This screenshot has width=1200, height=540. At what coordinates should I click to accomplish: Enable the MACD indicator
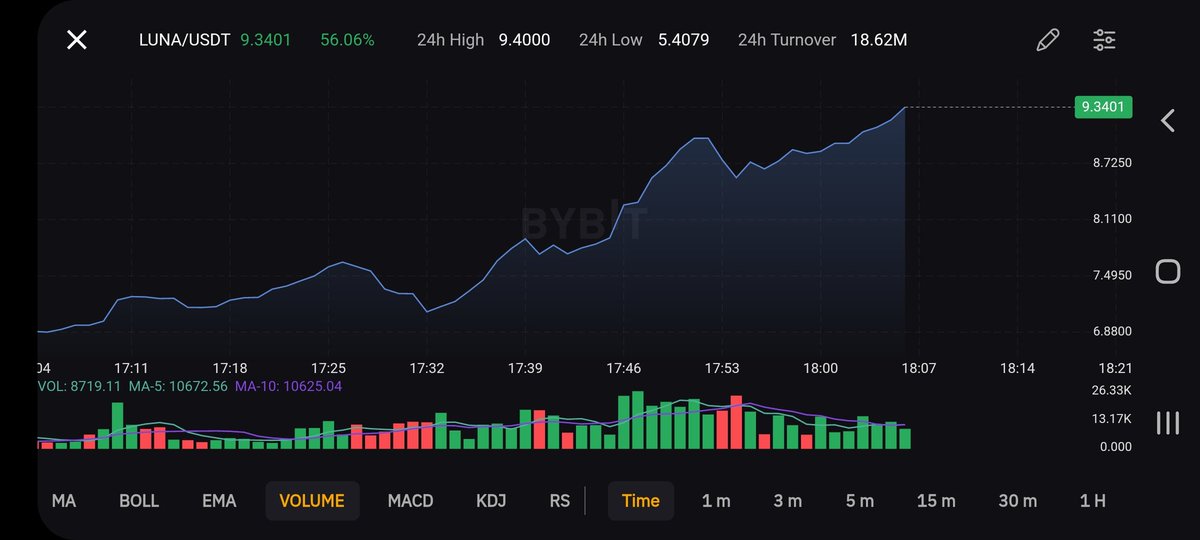(410, 501)
